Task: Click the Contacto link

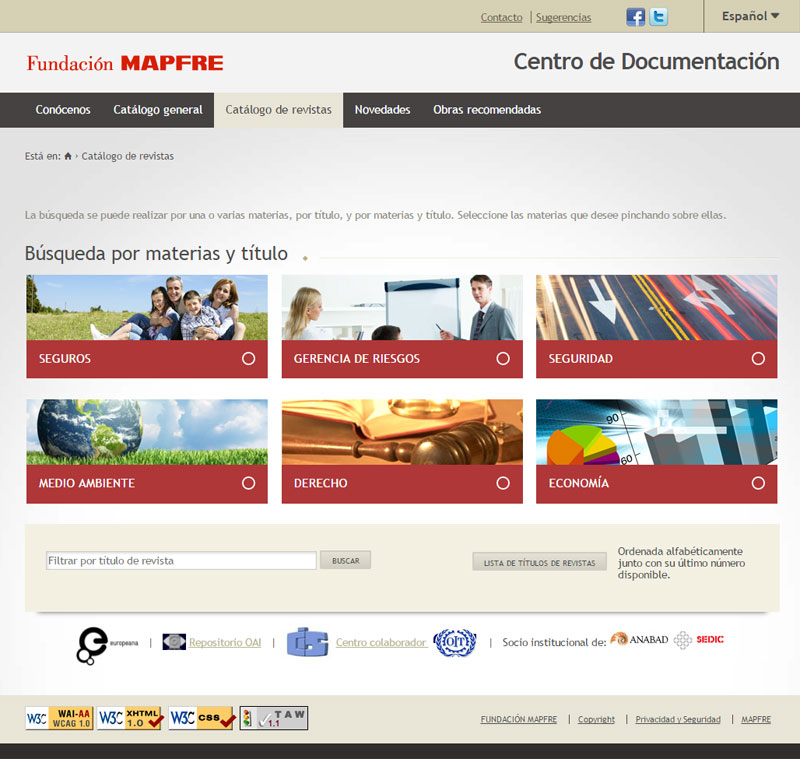Action: coord(502,17)
